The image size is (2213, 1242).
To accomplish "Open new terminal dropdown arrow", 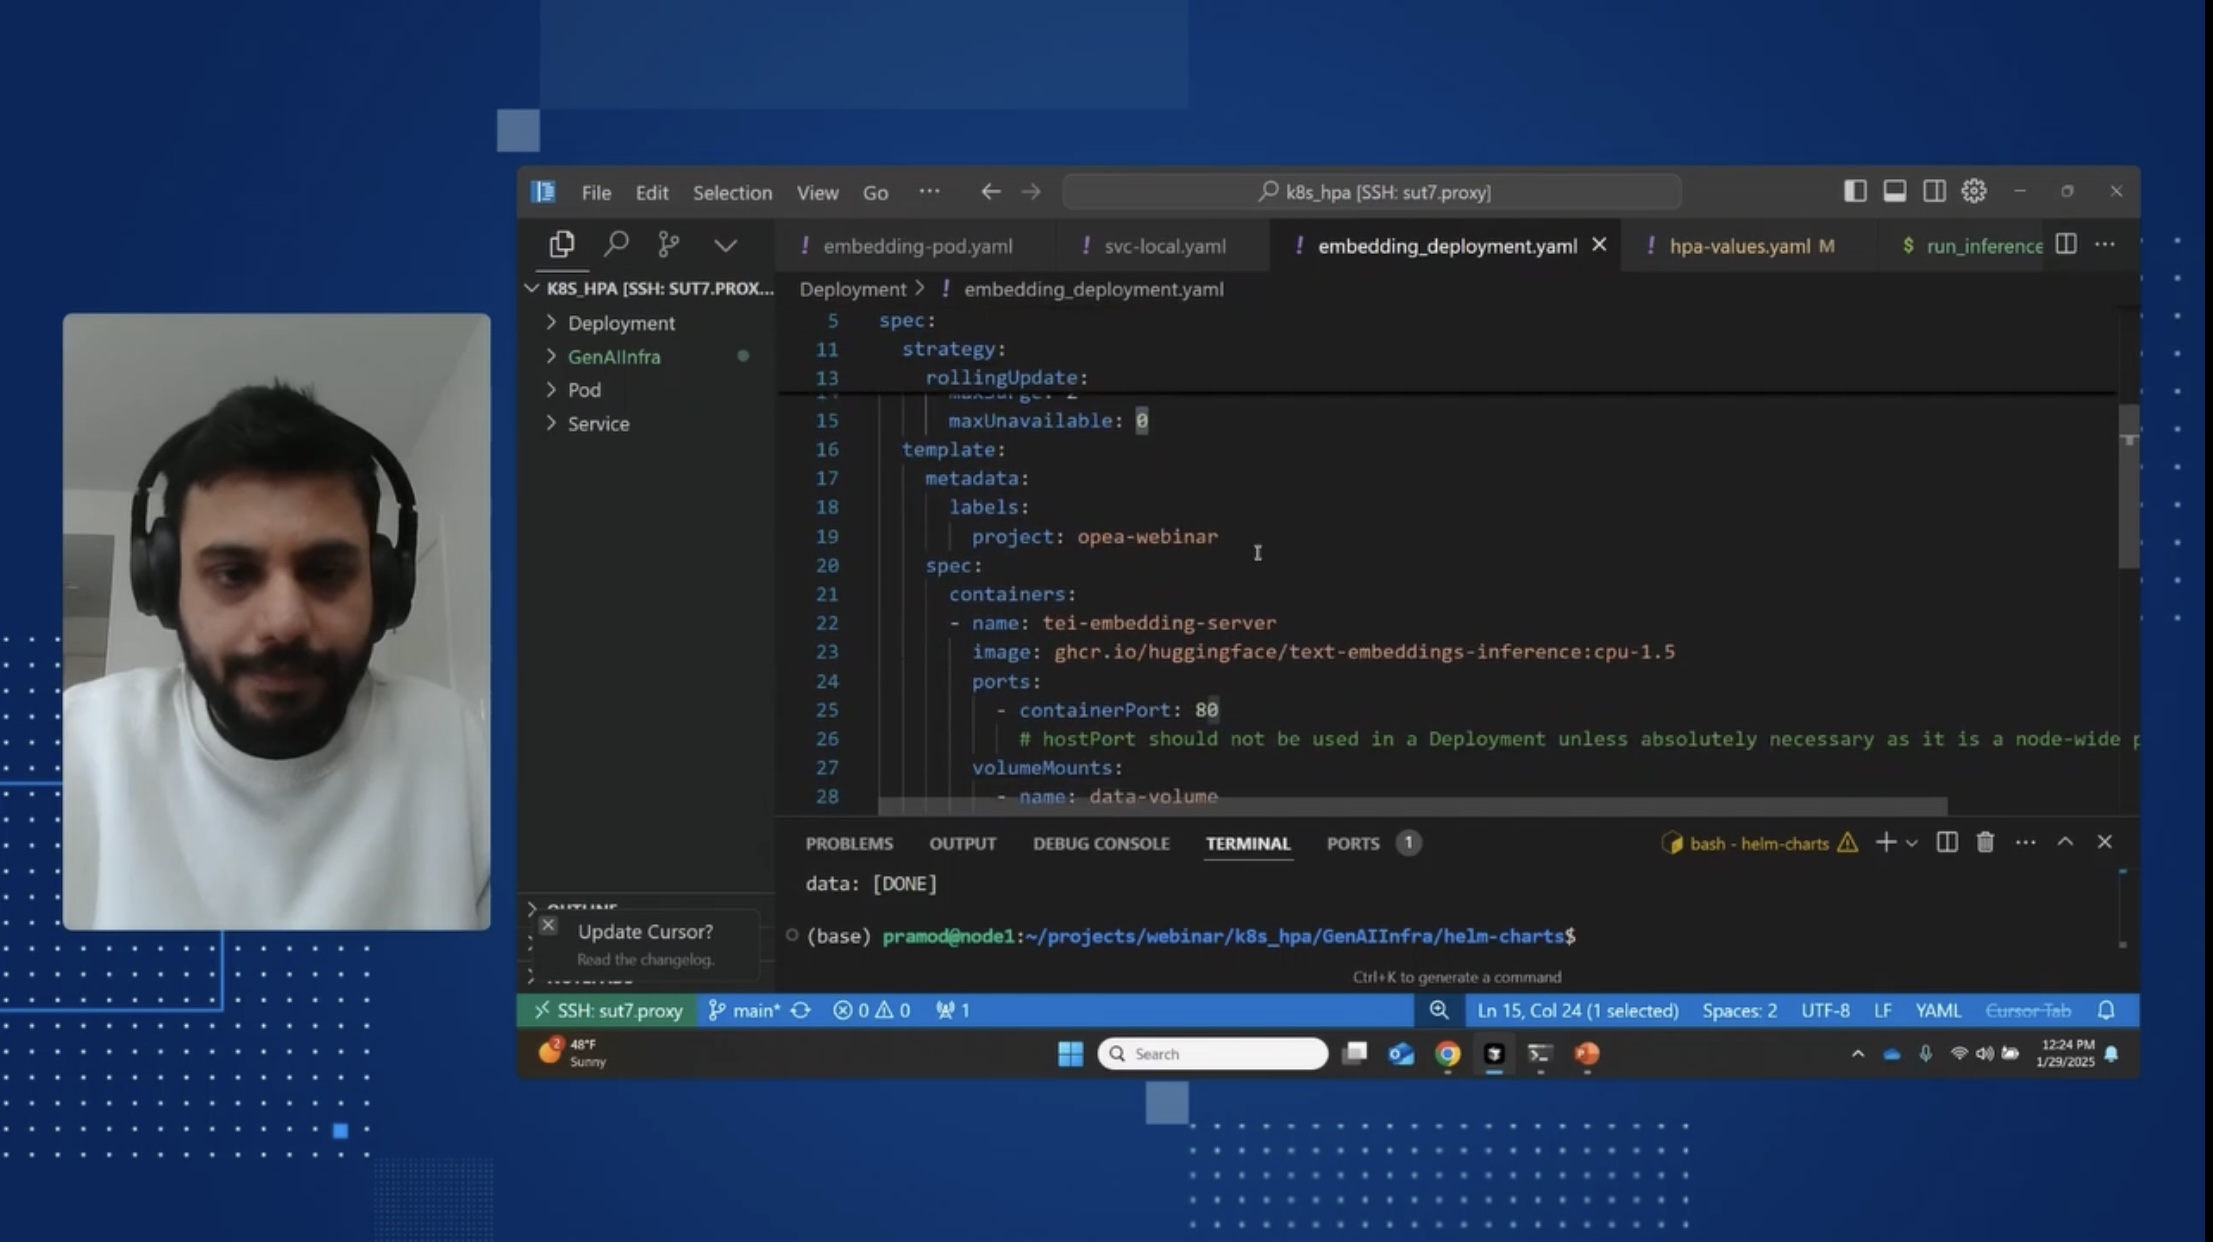I will click(x=1911, y=843).
